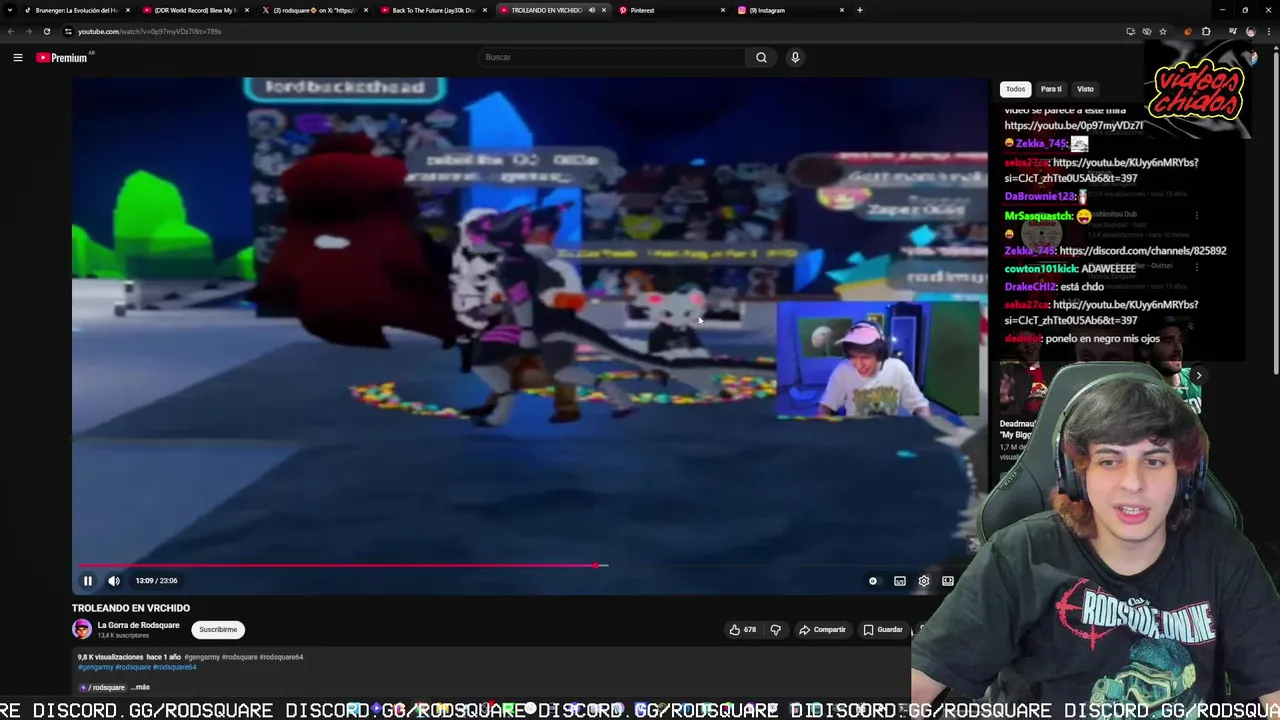Switch to the Brunenger TikTok browser tab
The image size is (1280, 720).
click(x=75, y=10)
